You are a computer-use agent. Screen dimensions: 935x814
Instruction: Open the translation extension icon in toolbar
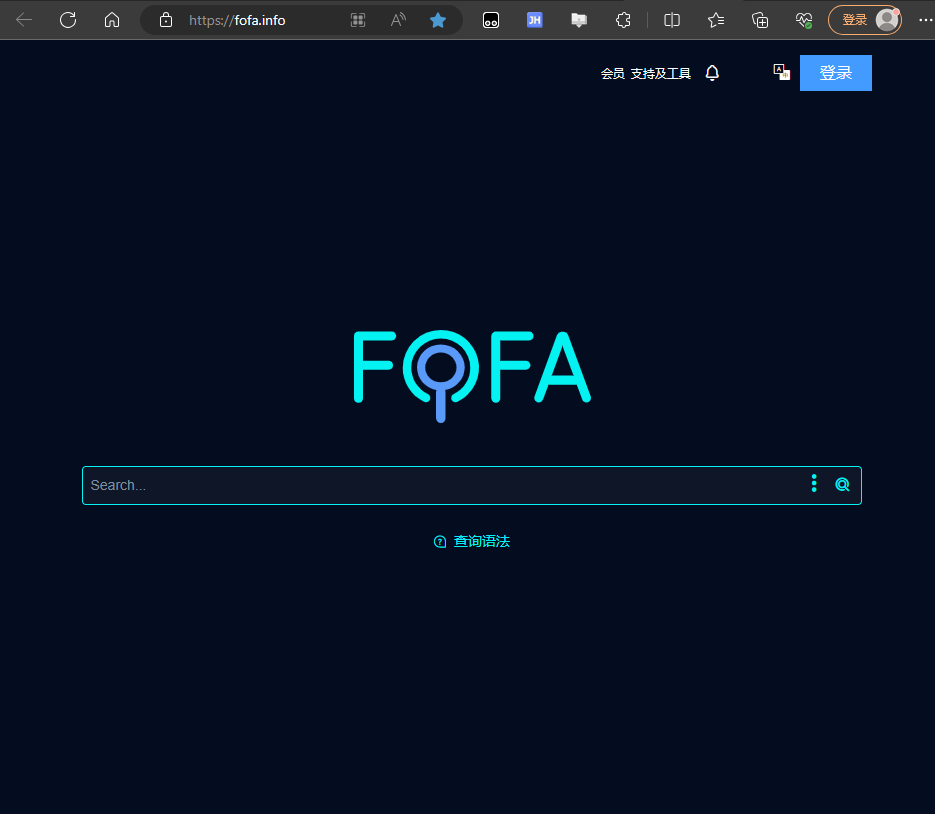coord(579,20)
